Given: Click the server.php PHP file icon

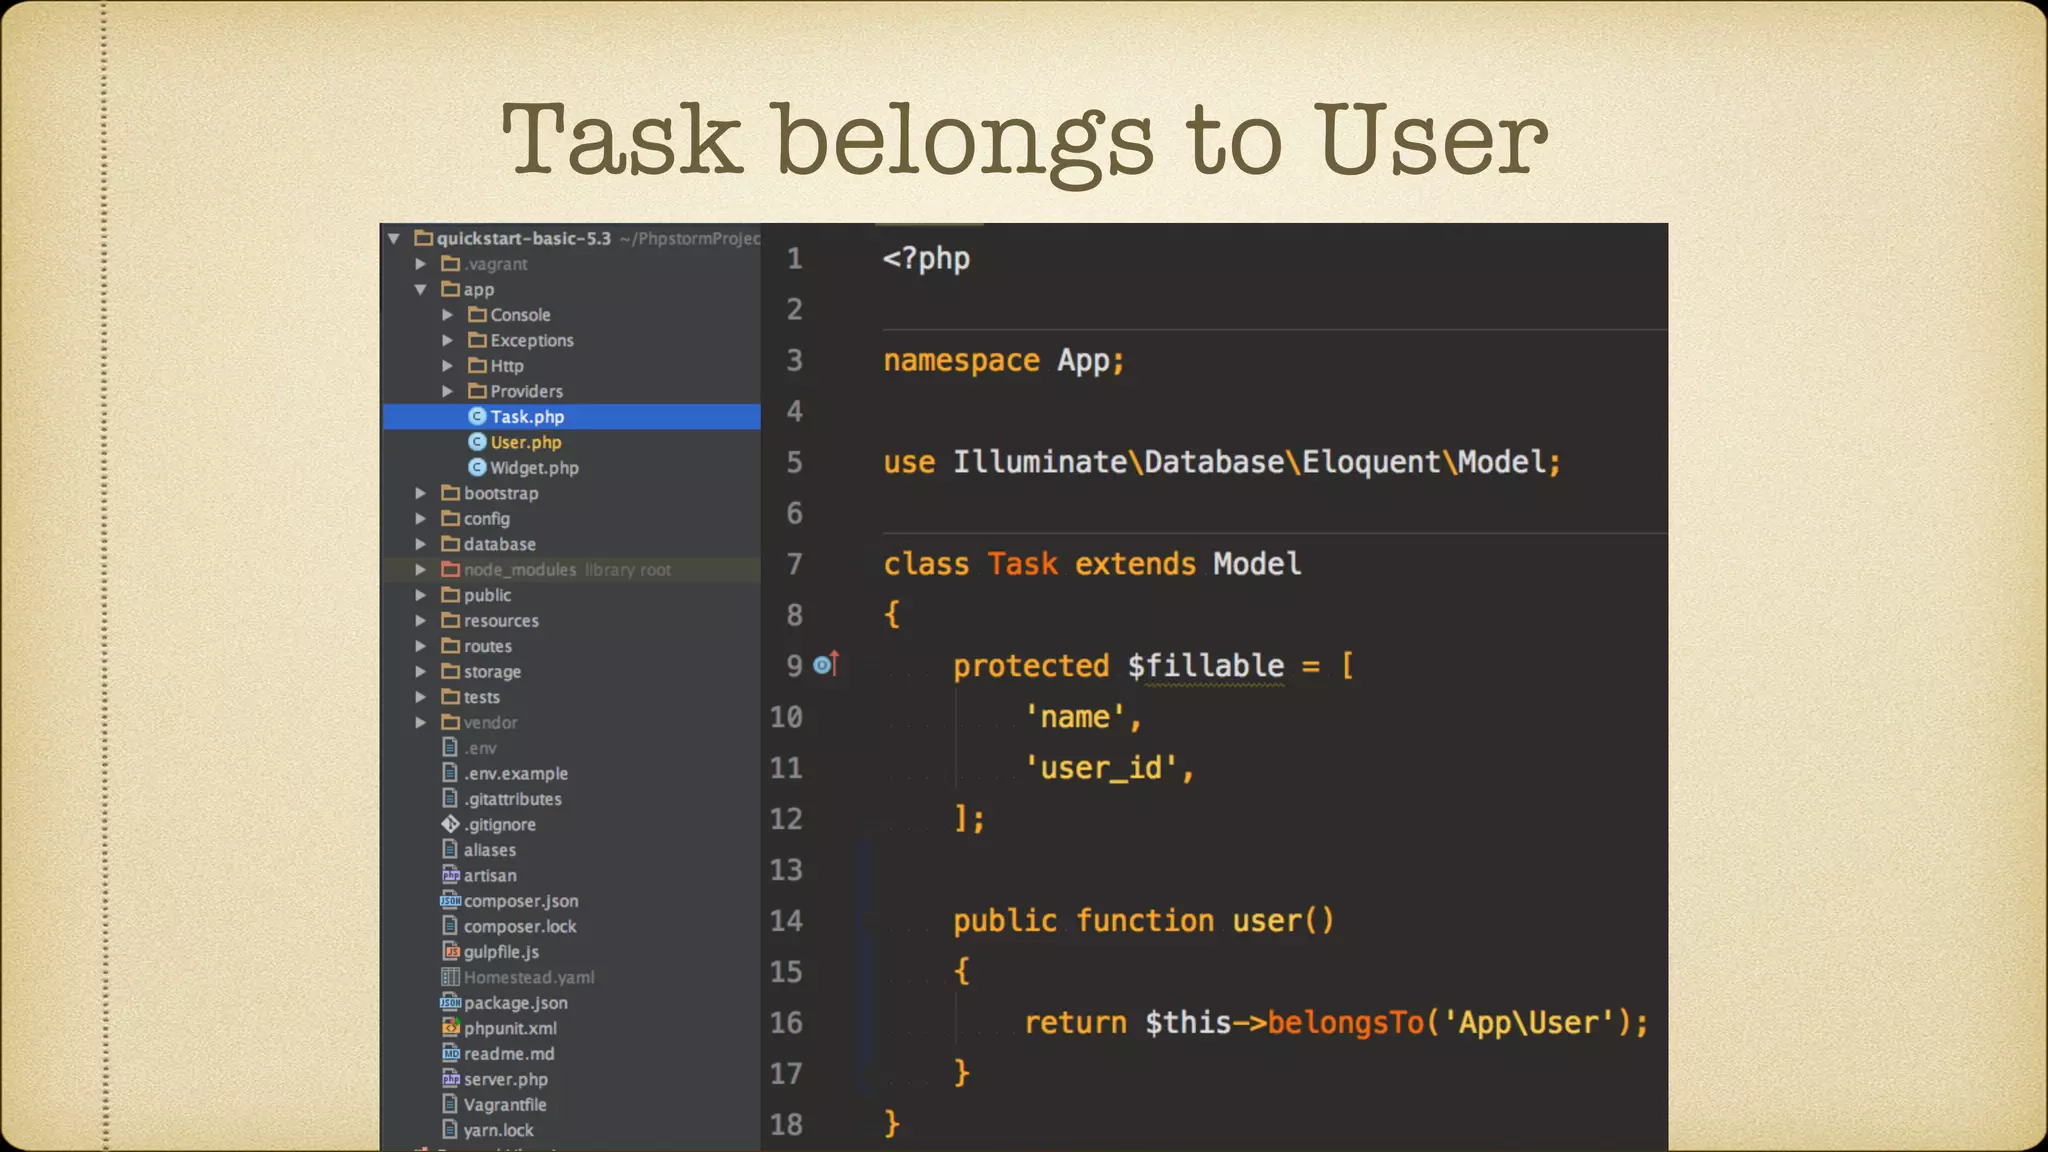Looking at the screenshot, I should coord(451,1079).
